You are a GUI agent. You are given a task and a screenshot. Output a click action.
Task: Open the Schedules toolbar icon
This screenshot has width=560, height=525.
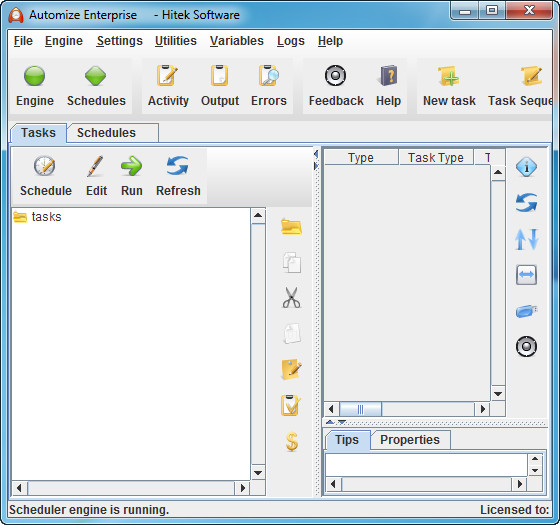tap(95, 76)
